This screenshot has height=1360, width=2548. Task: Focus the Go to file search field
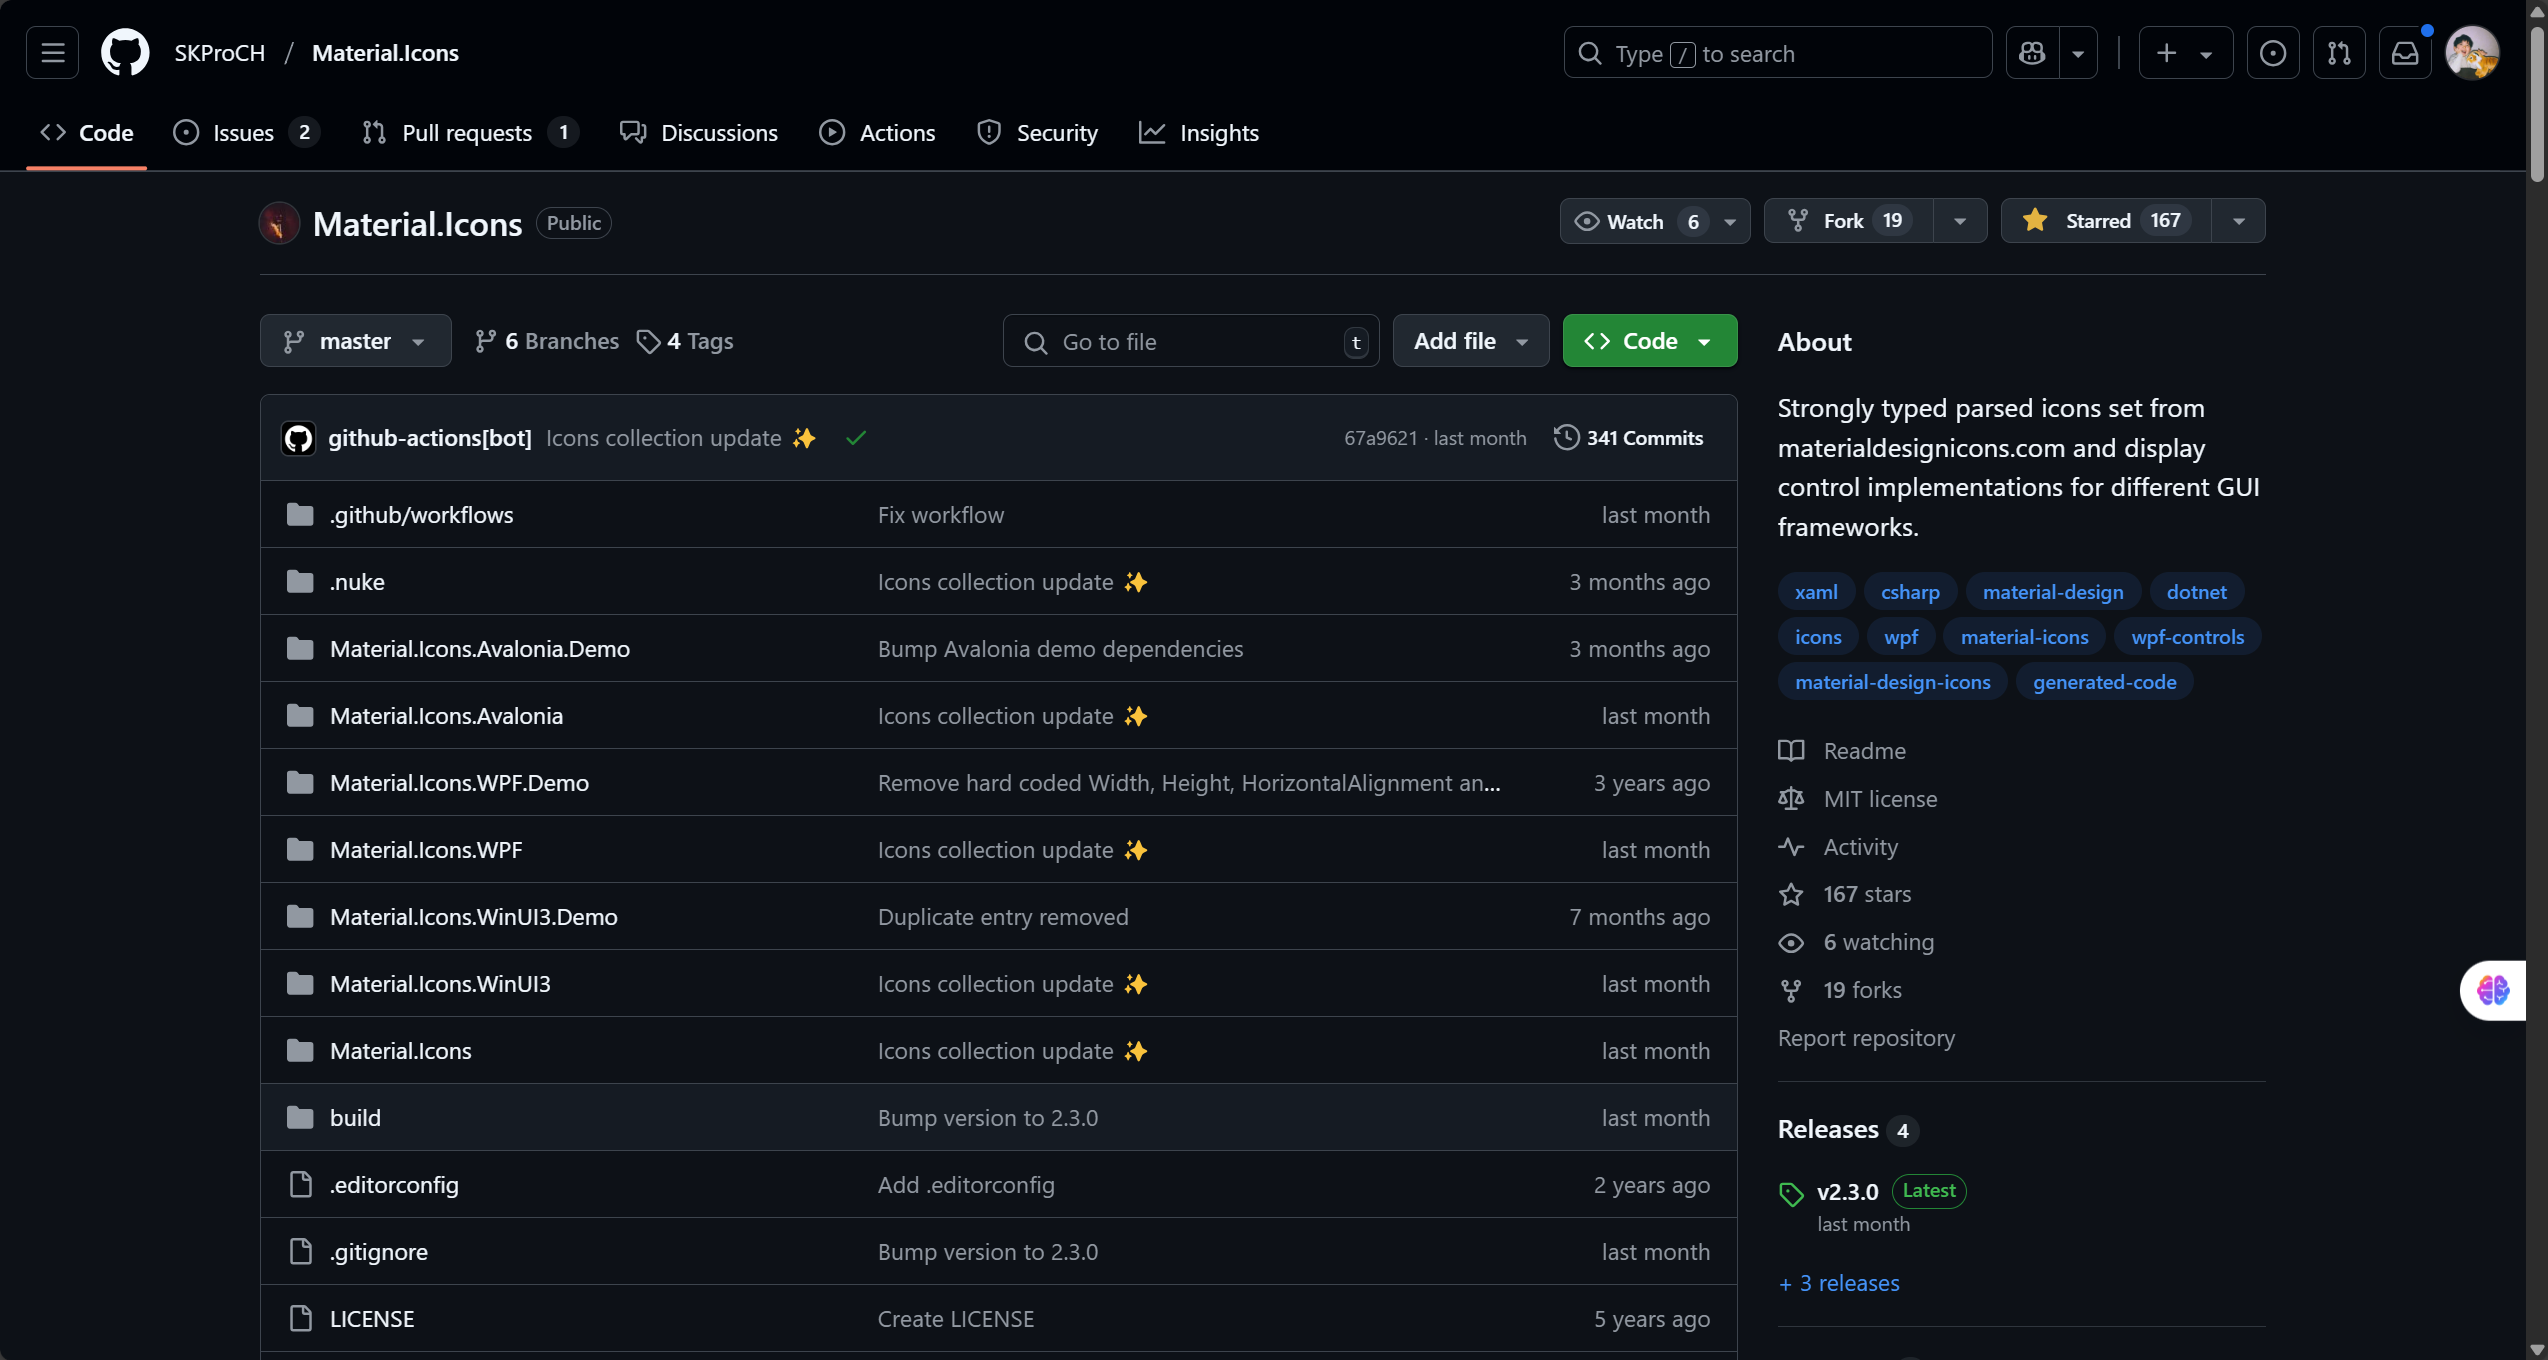(1190, 341)
